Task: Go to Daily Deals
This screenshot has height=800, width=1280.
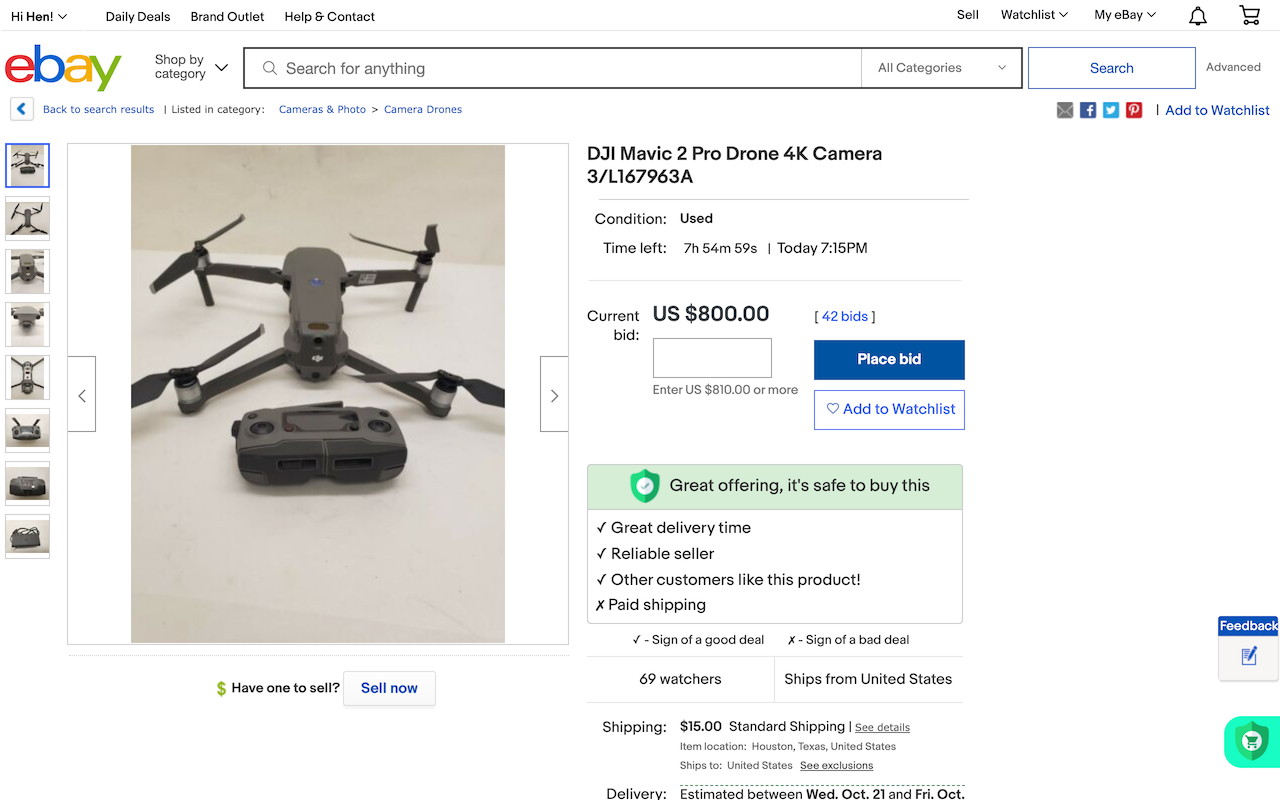Action: 138,16
